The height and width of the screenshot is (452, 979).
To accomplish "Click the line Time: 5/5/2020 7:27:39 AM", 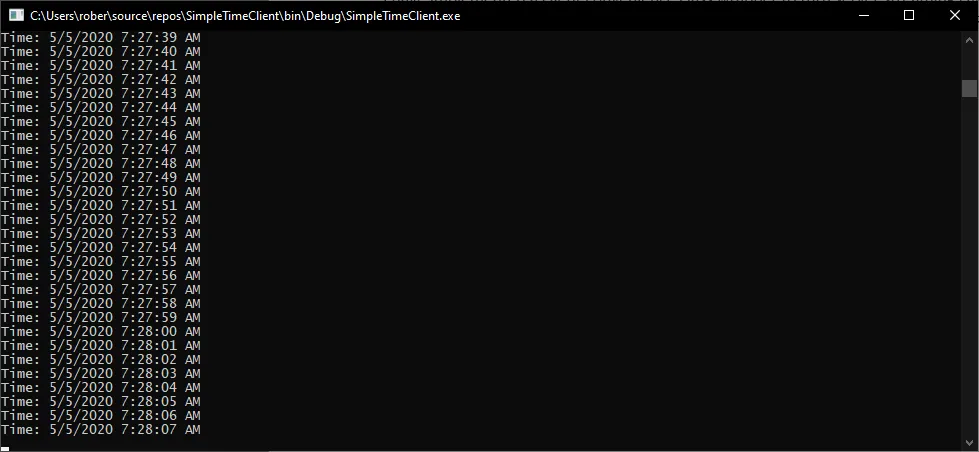I will [101, 37].
